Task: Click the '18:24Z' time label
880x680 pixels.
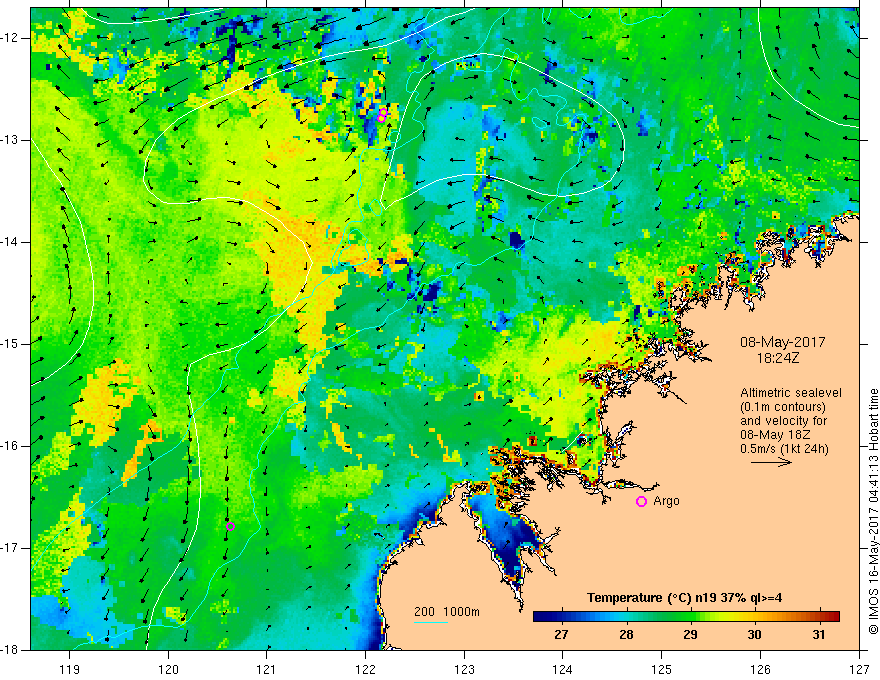Action: 777,357
